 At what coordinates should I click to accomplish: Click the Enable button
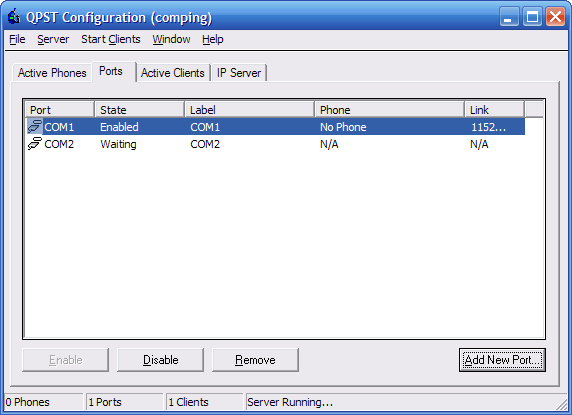66,360
